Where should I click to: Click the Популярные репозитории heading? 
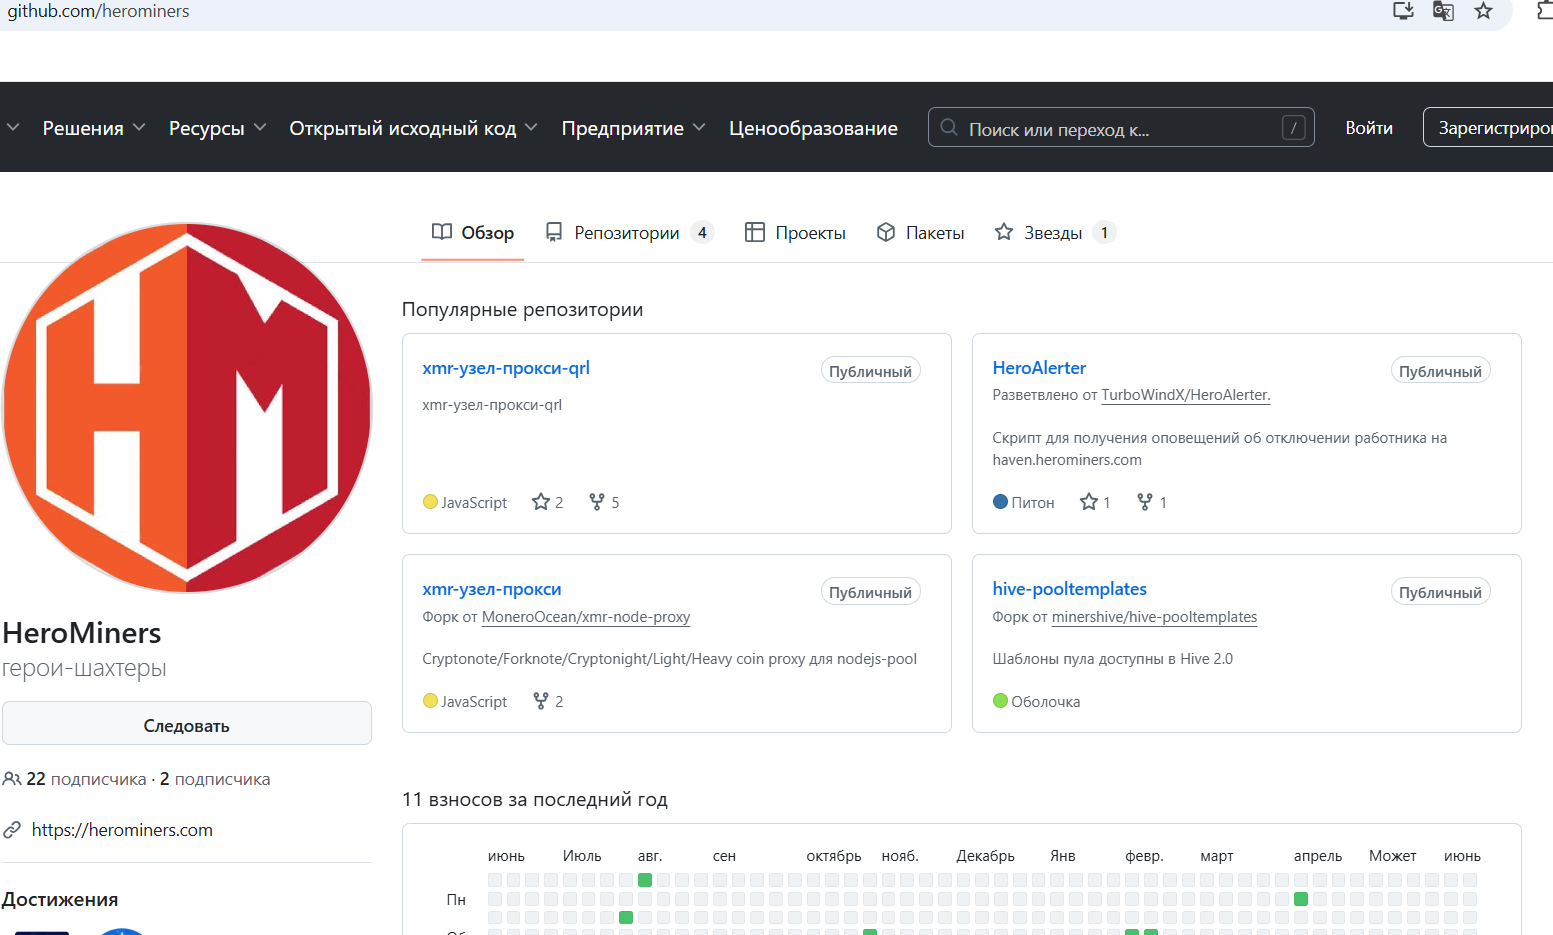coord(522,310)
